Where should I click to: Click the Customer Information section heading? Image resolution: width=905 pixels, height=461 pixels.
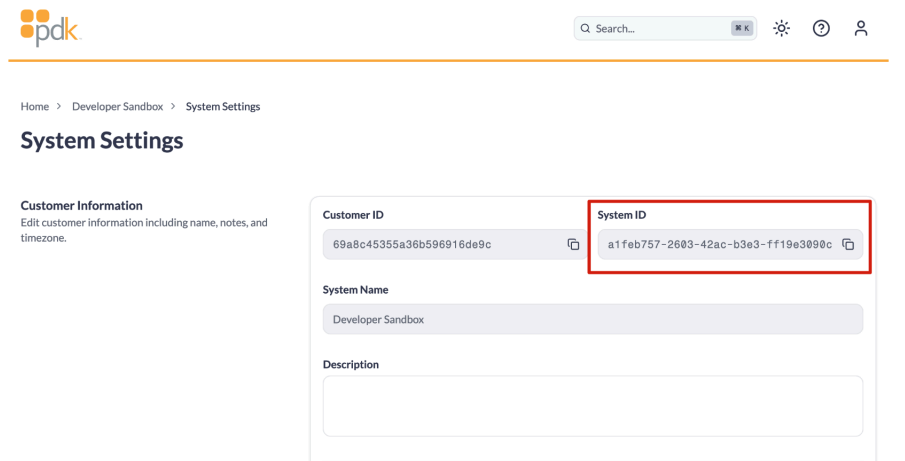tap(81, 205)
